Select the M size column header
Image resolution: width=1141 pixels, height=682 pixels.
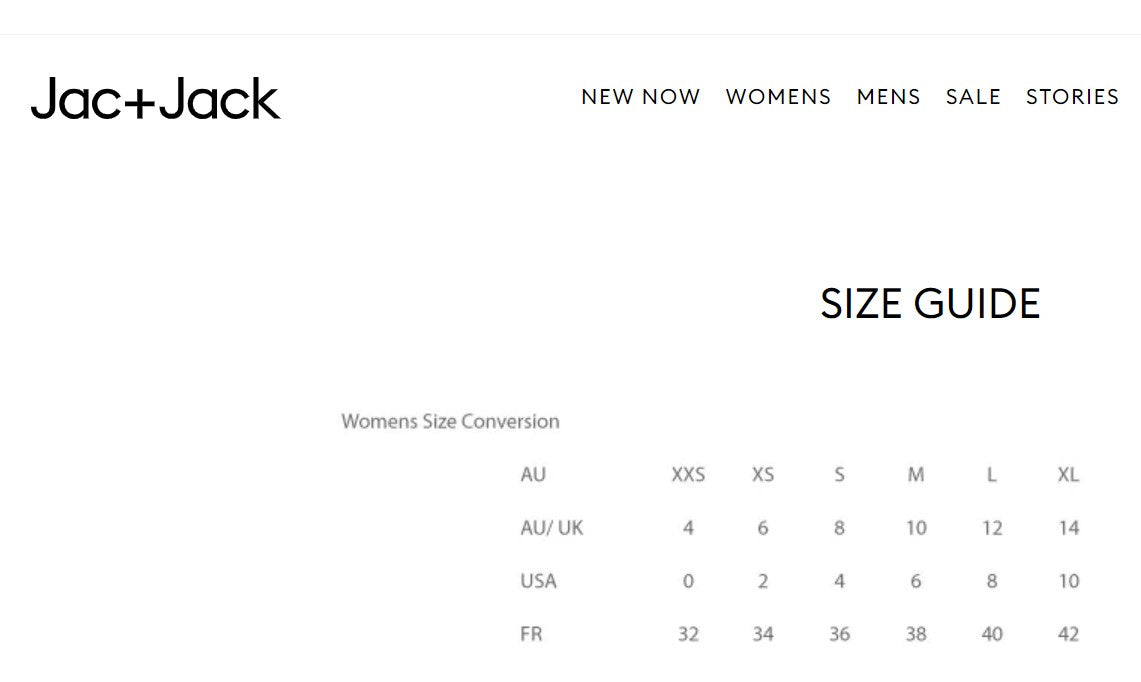[x=916, y=475]
